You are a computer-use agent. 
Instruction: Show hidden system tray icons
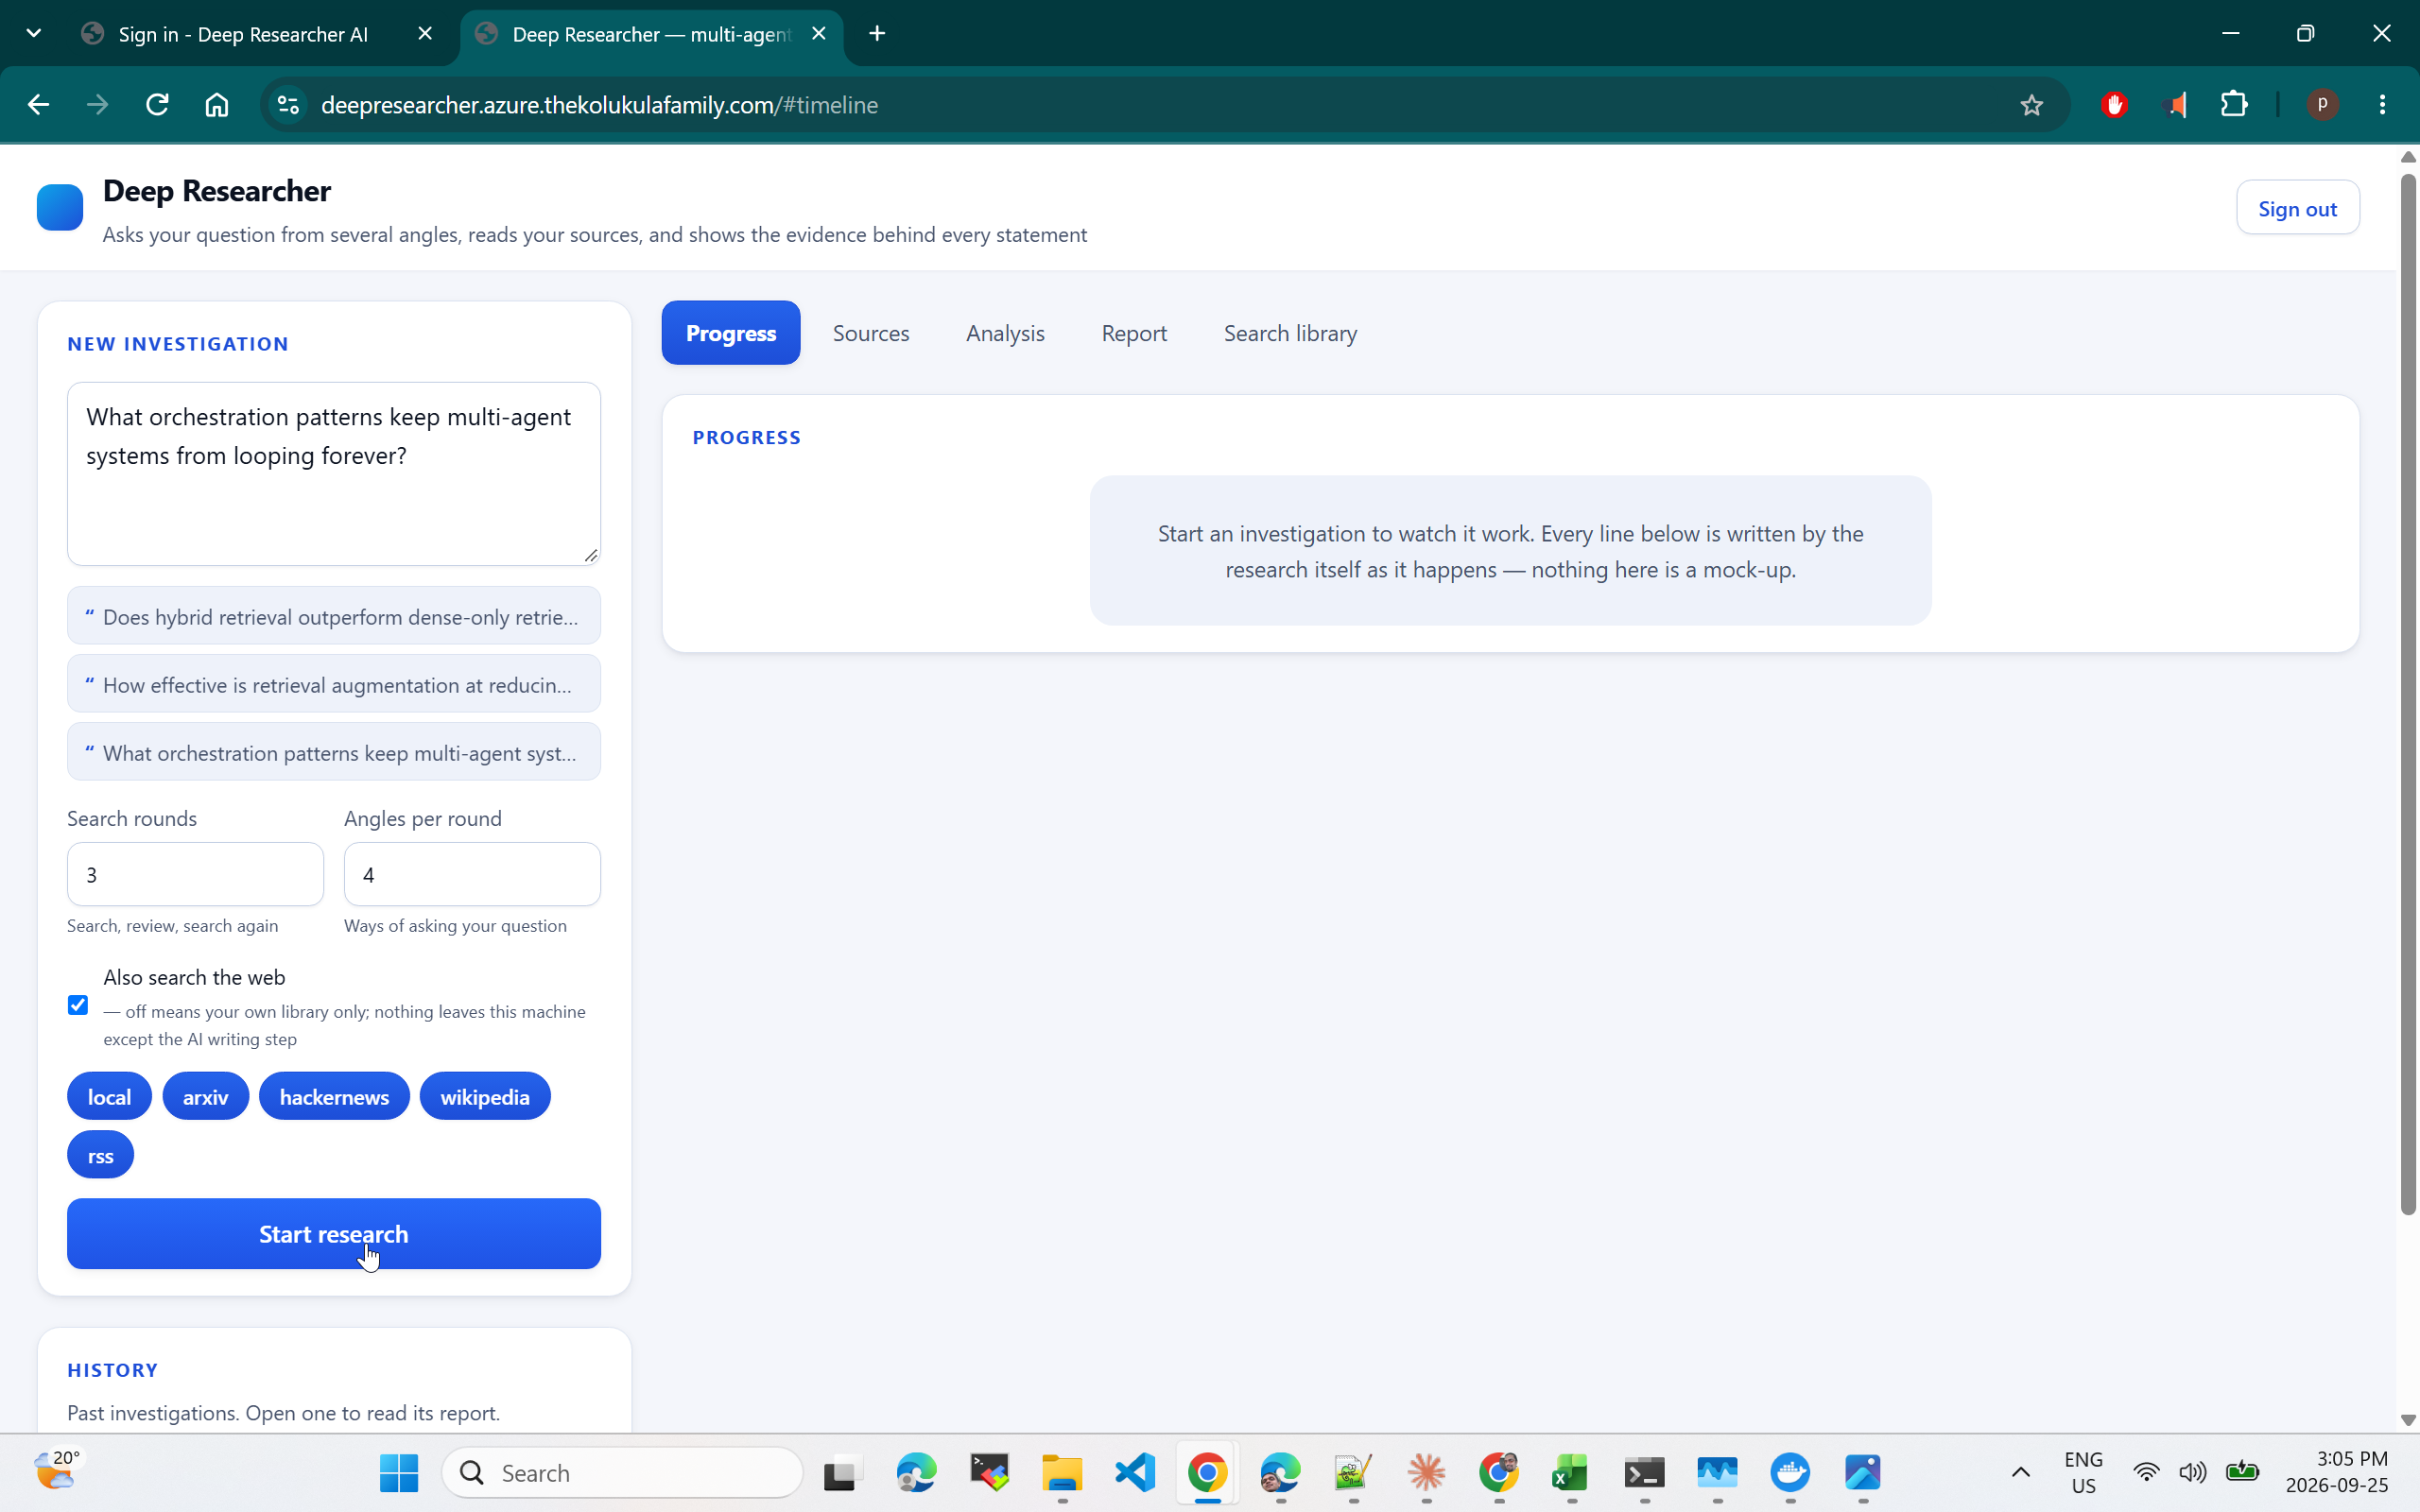tap(2020, 1472)
